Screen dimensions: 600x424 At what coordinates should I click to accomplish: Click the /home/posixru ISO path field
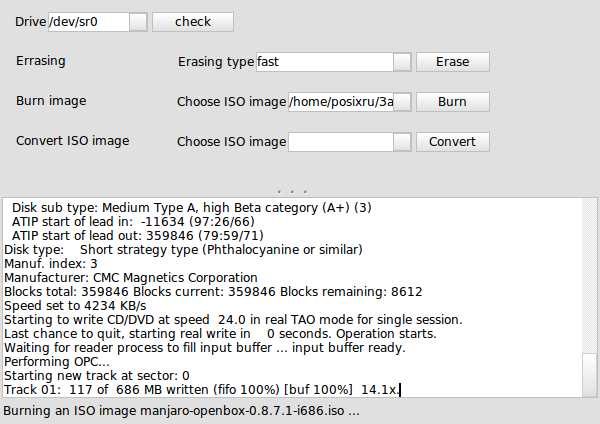coord(341,102)
